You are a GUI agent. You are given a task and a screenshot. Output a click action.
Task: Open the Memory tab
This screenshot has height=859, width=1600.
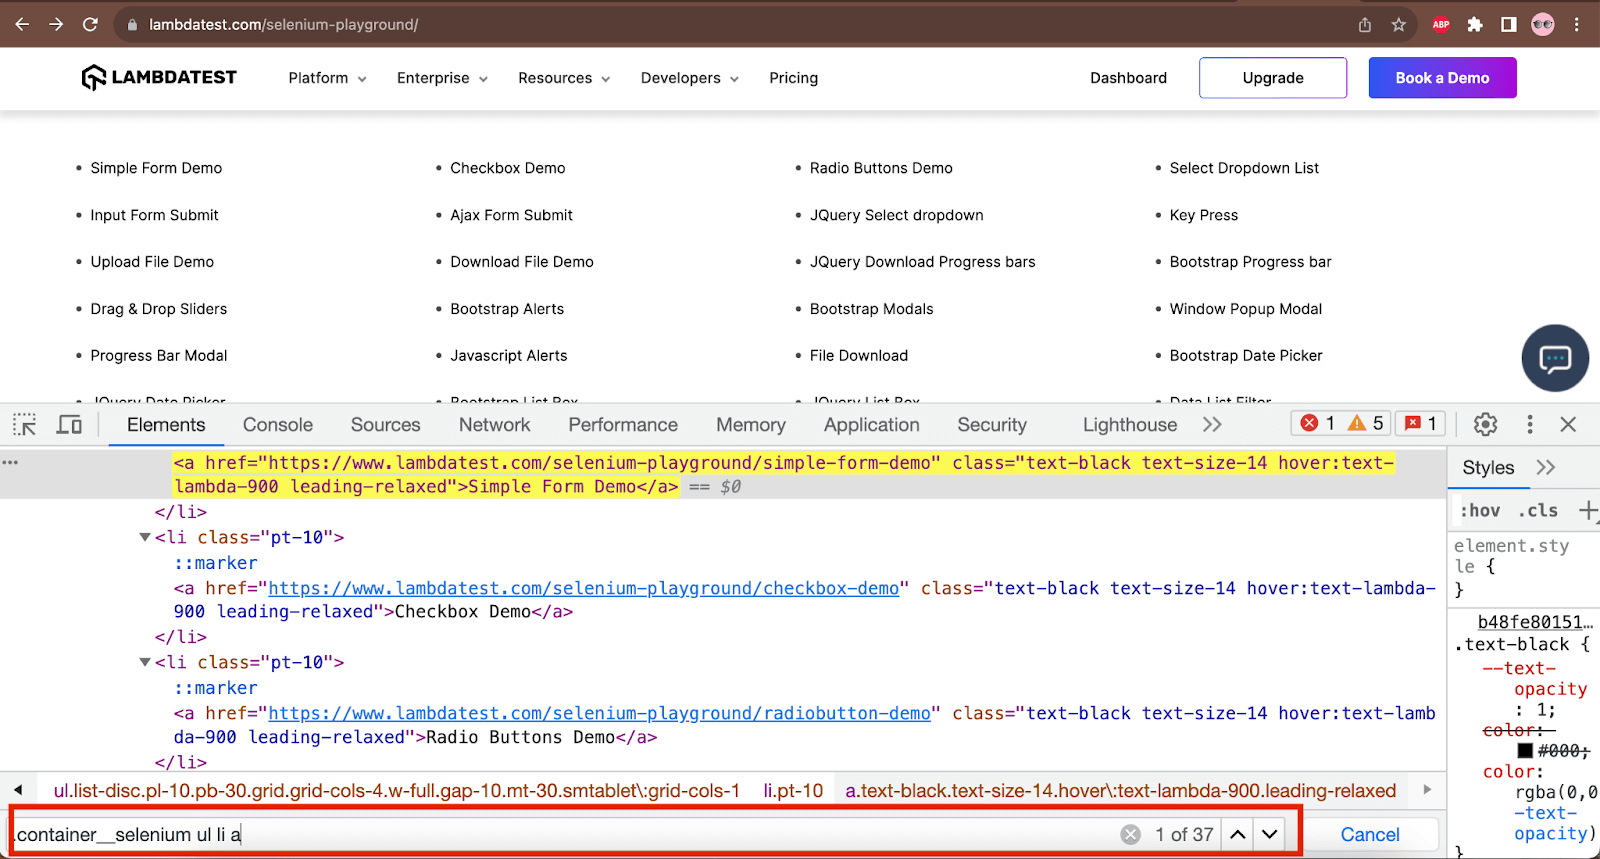pyautogui.click(x=751, y=424)
